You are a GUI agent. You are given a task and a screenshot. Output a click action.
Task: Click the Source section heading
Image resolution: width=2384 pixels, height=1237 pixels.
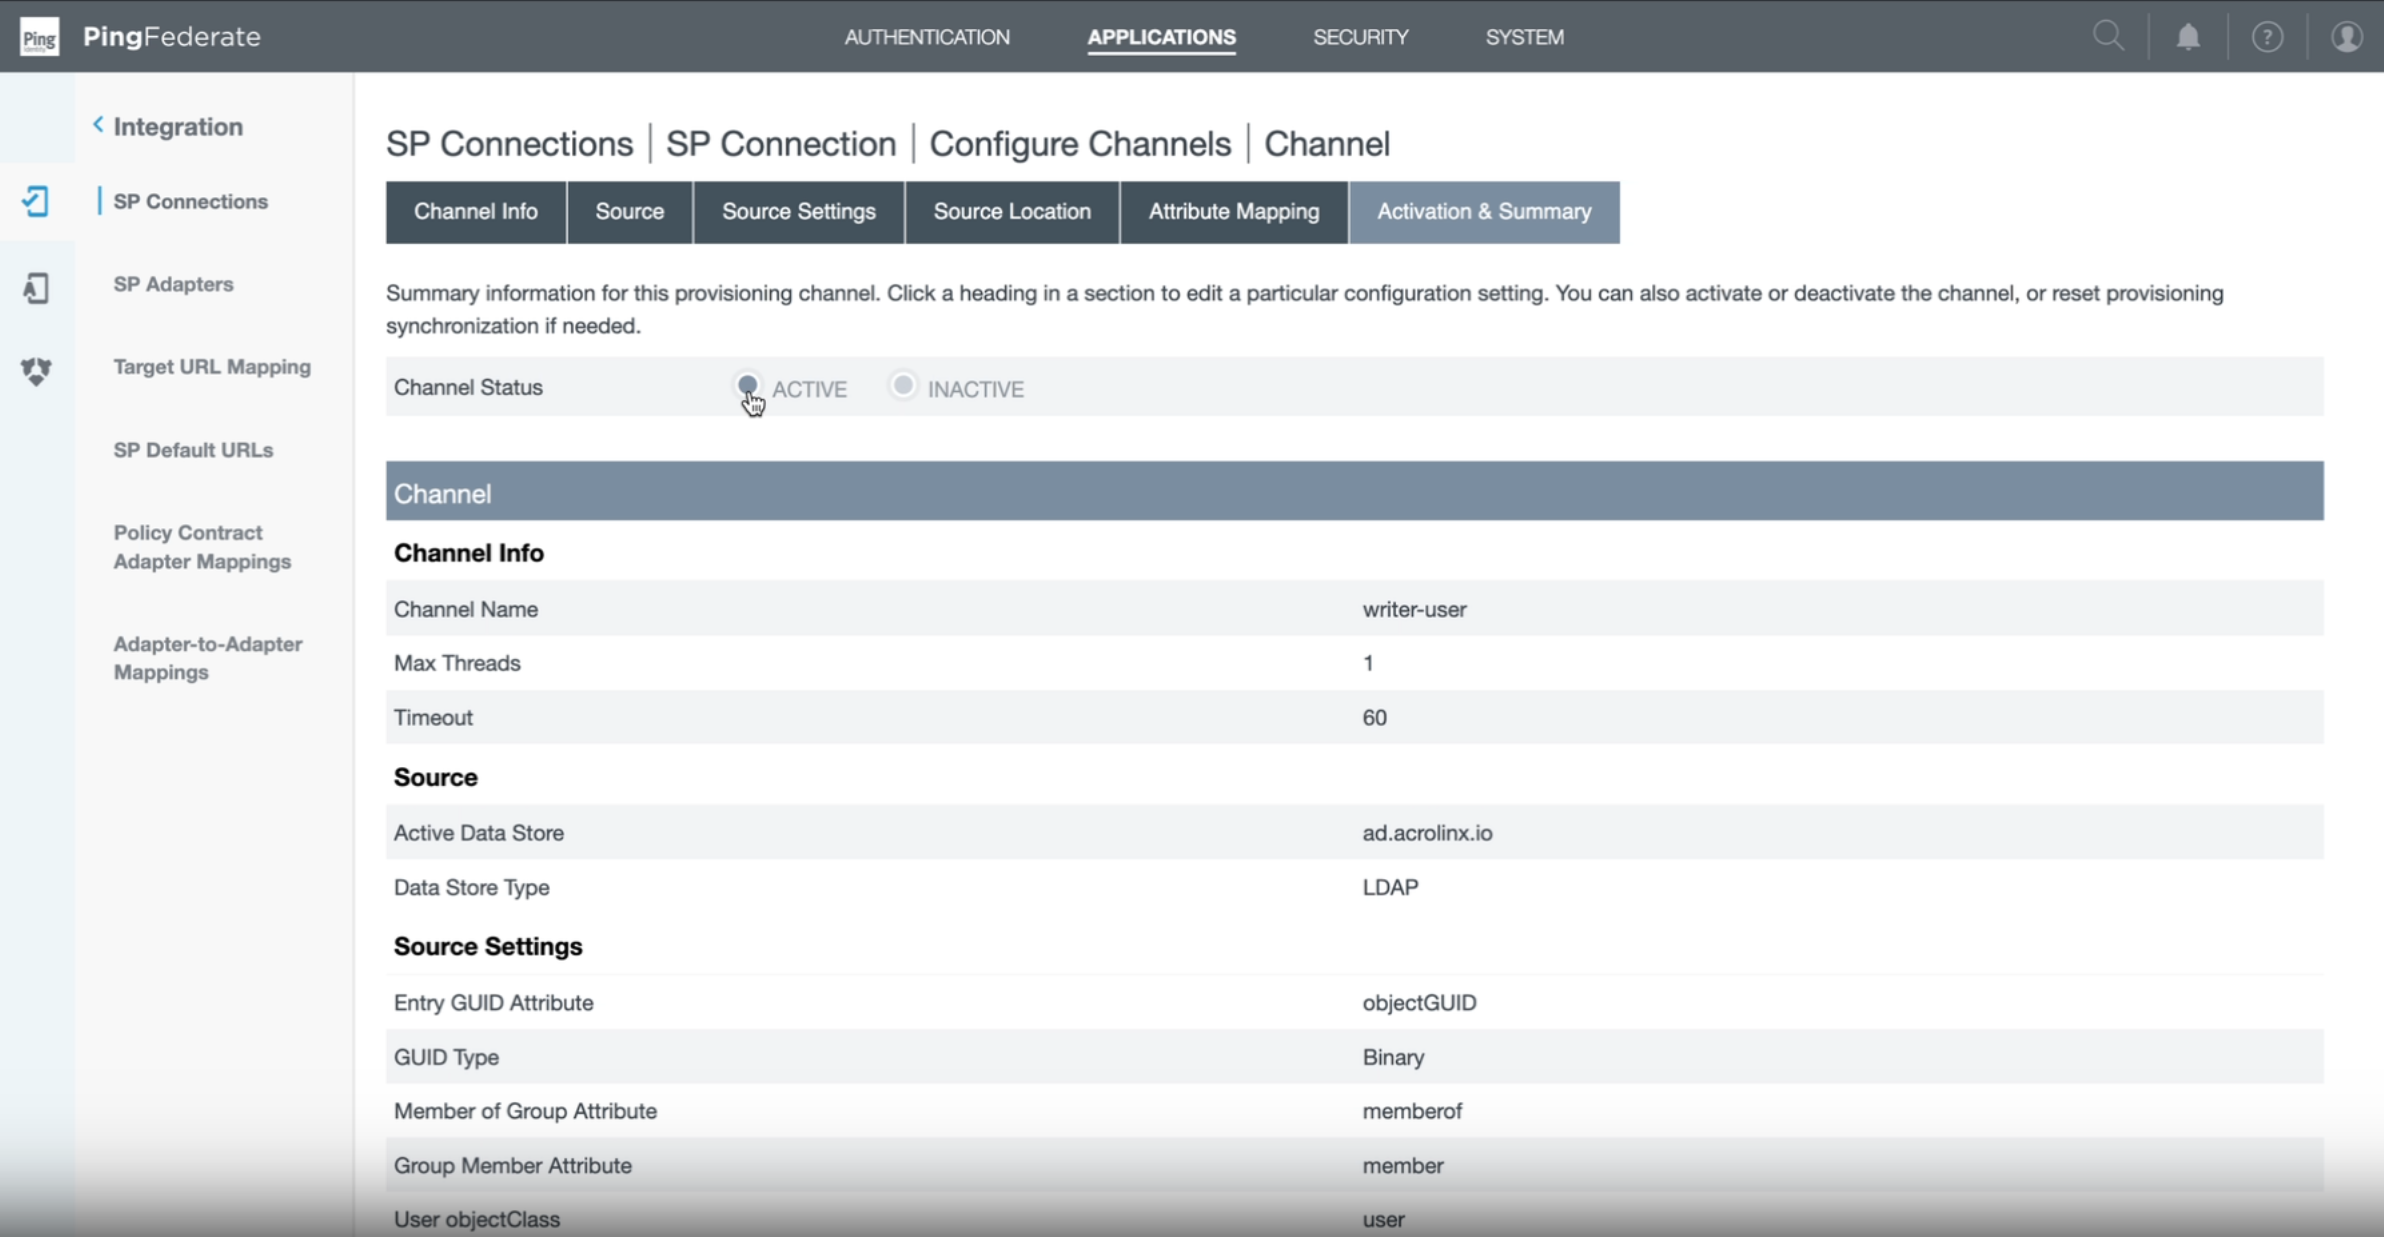(435, 777)
